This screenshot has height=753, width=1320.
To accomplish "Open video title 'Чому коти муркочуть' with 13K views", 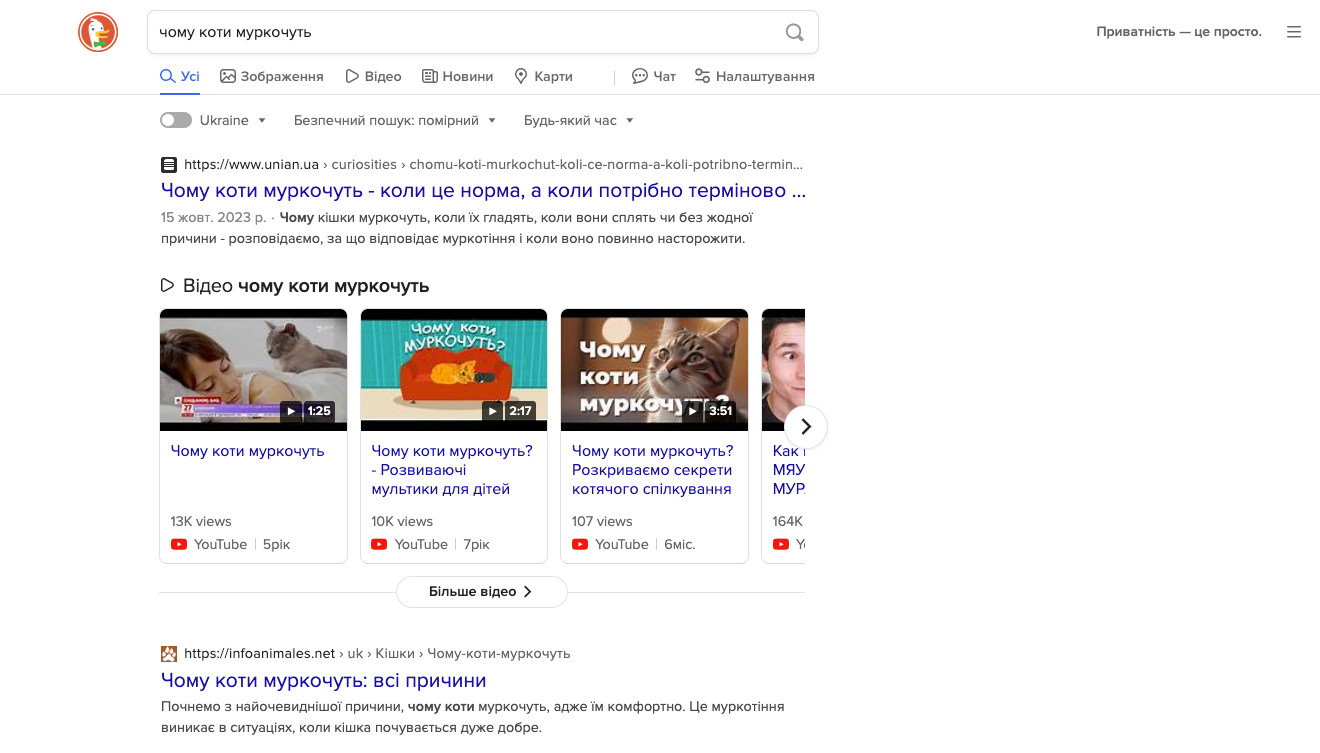I will tap(247, 451).
